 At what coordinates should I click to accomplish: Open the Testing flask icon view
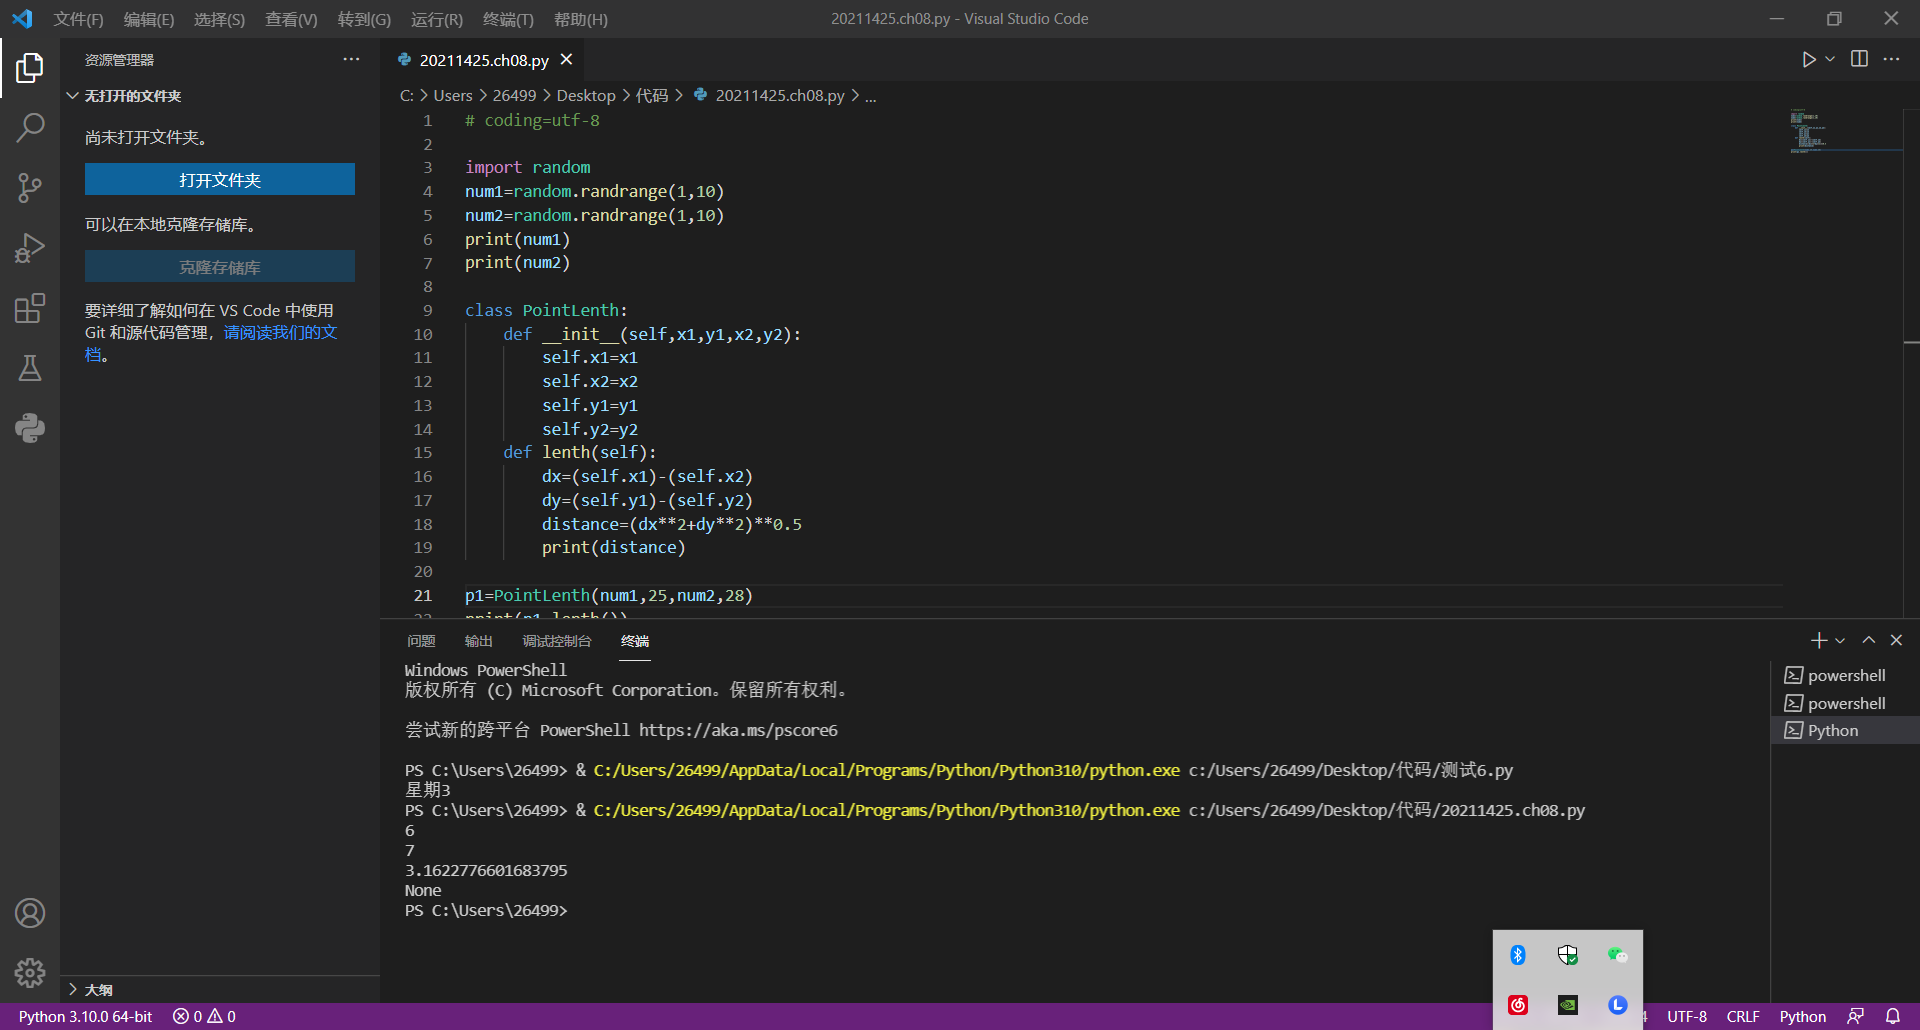pyautogui.click(x=30, y=368)
